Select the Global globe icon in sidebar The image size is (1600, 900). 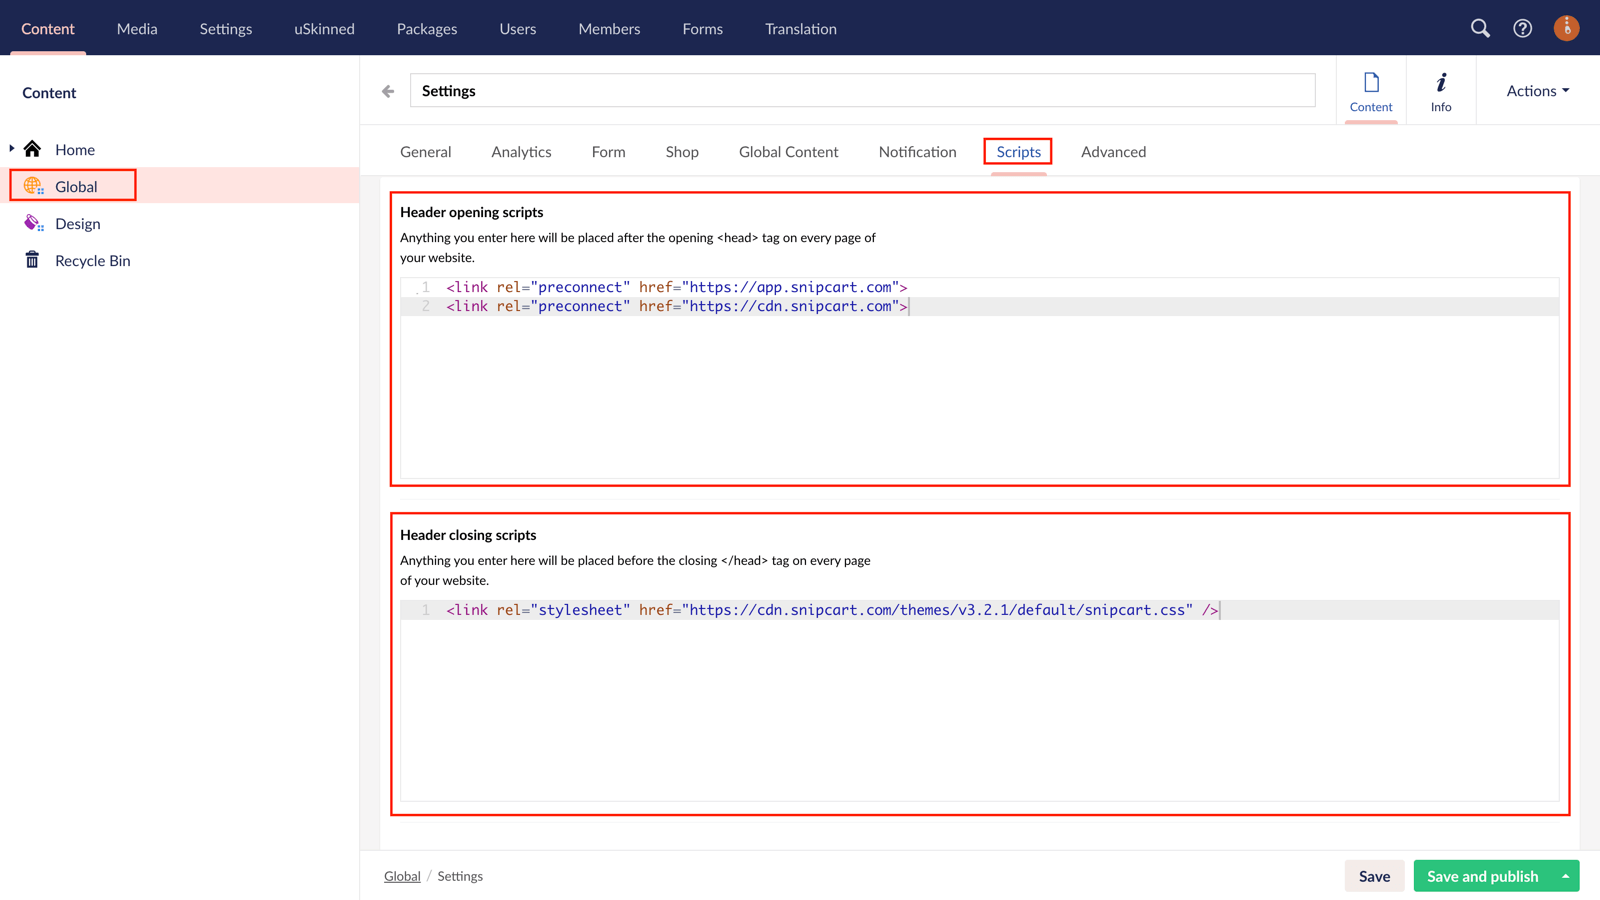33,185
